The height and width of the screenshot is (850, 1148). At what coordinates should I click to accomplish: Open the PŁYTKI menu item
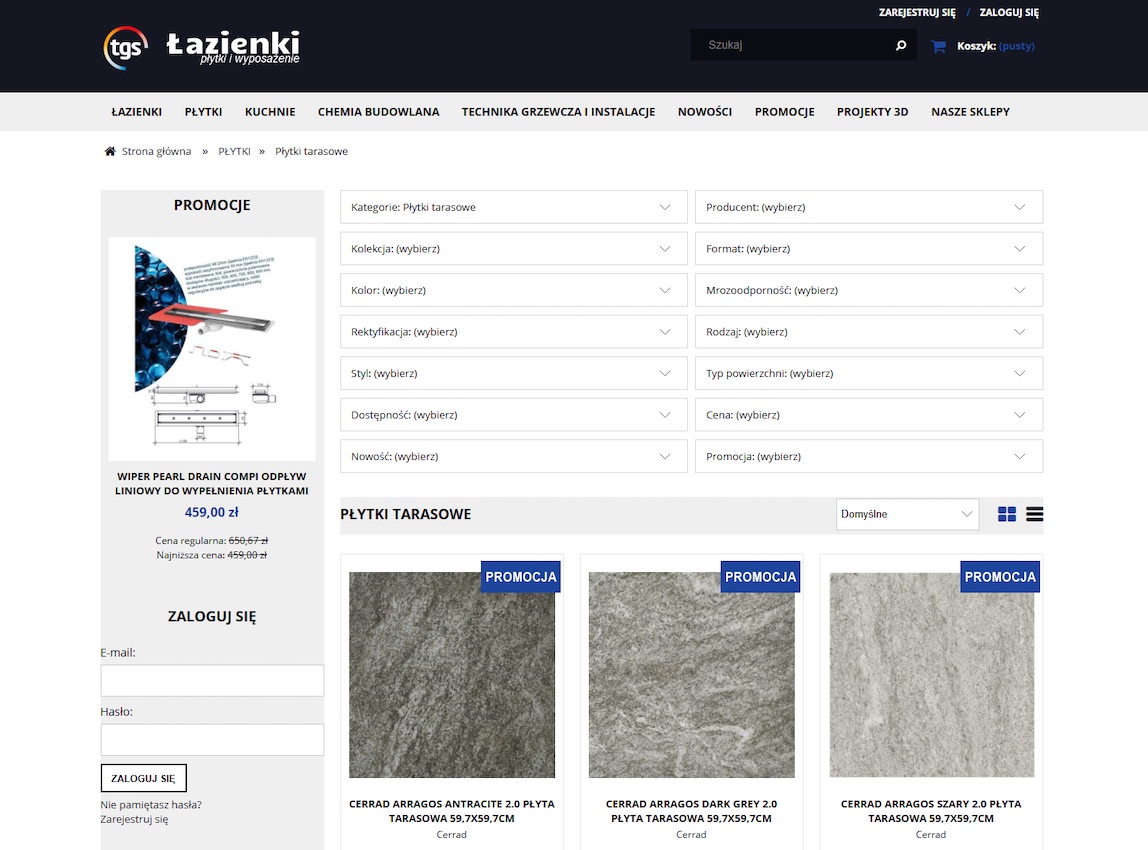[x=203, y=112]
